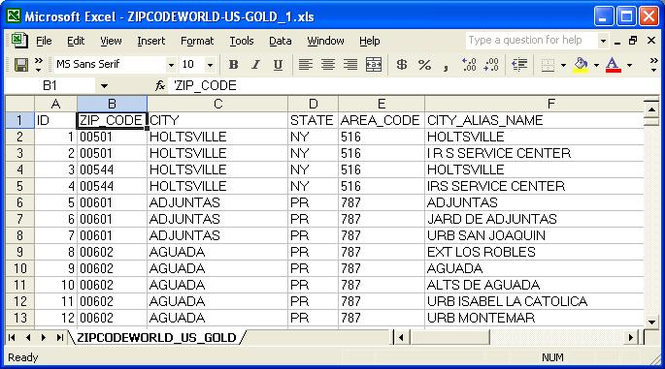Open the Name Box dropdown
Image resolution: width=665 pixels, height=369 pixels.
point(104,86)
